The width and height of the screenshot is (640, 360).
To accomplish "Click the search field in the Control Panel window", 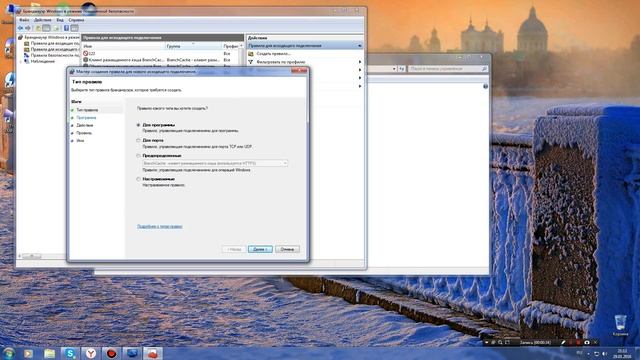I will point(448,69).
